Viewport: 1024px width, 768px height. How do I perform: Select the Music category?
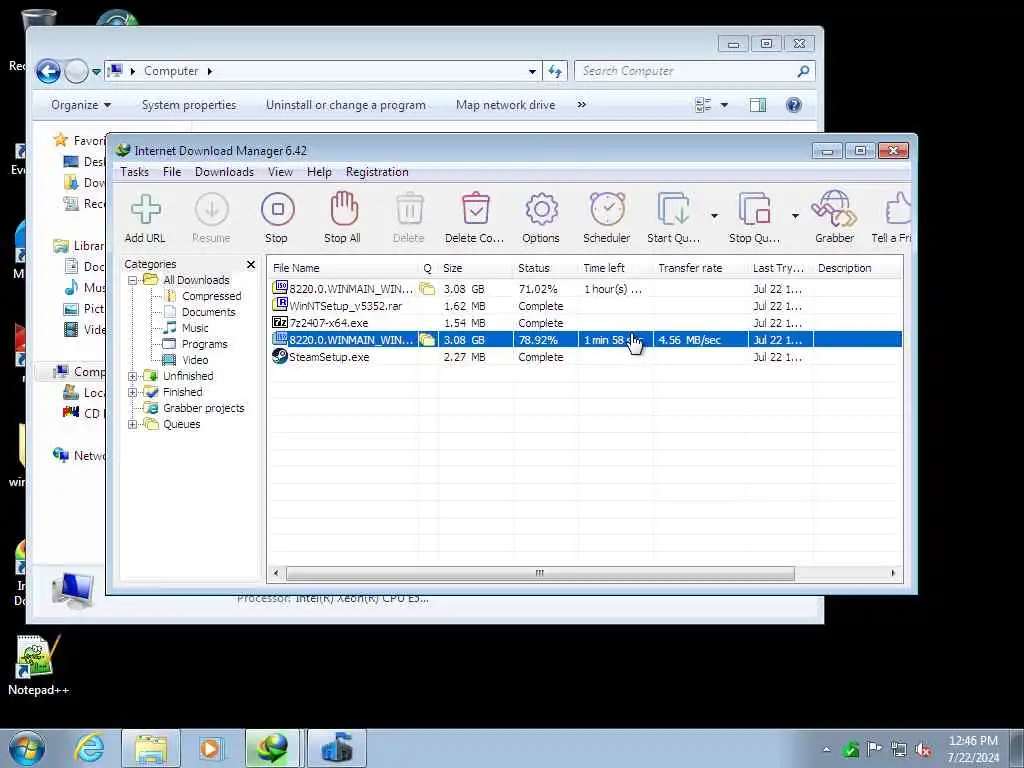pyautogui.click(x=195, y=328)
